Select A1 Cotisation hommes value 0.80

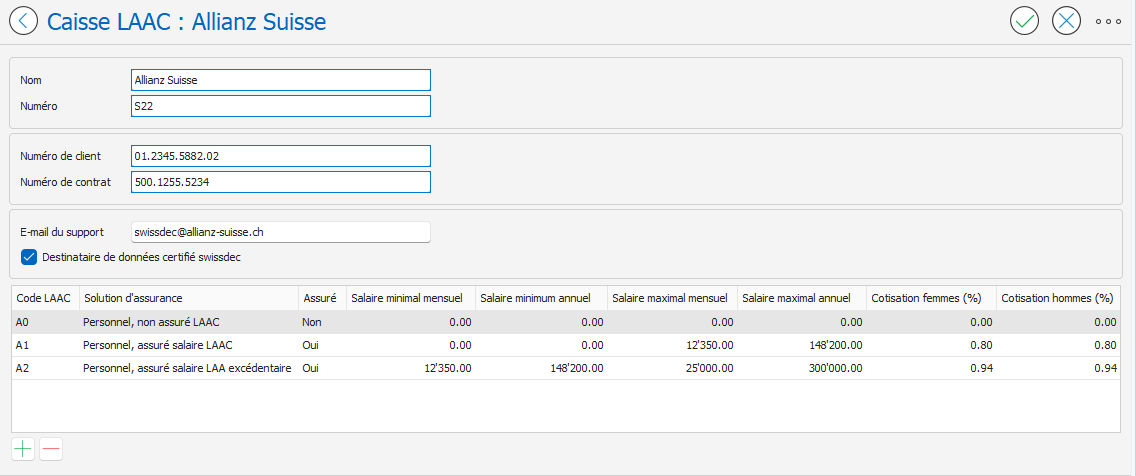click(x=1058, y=345)
